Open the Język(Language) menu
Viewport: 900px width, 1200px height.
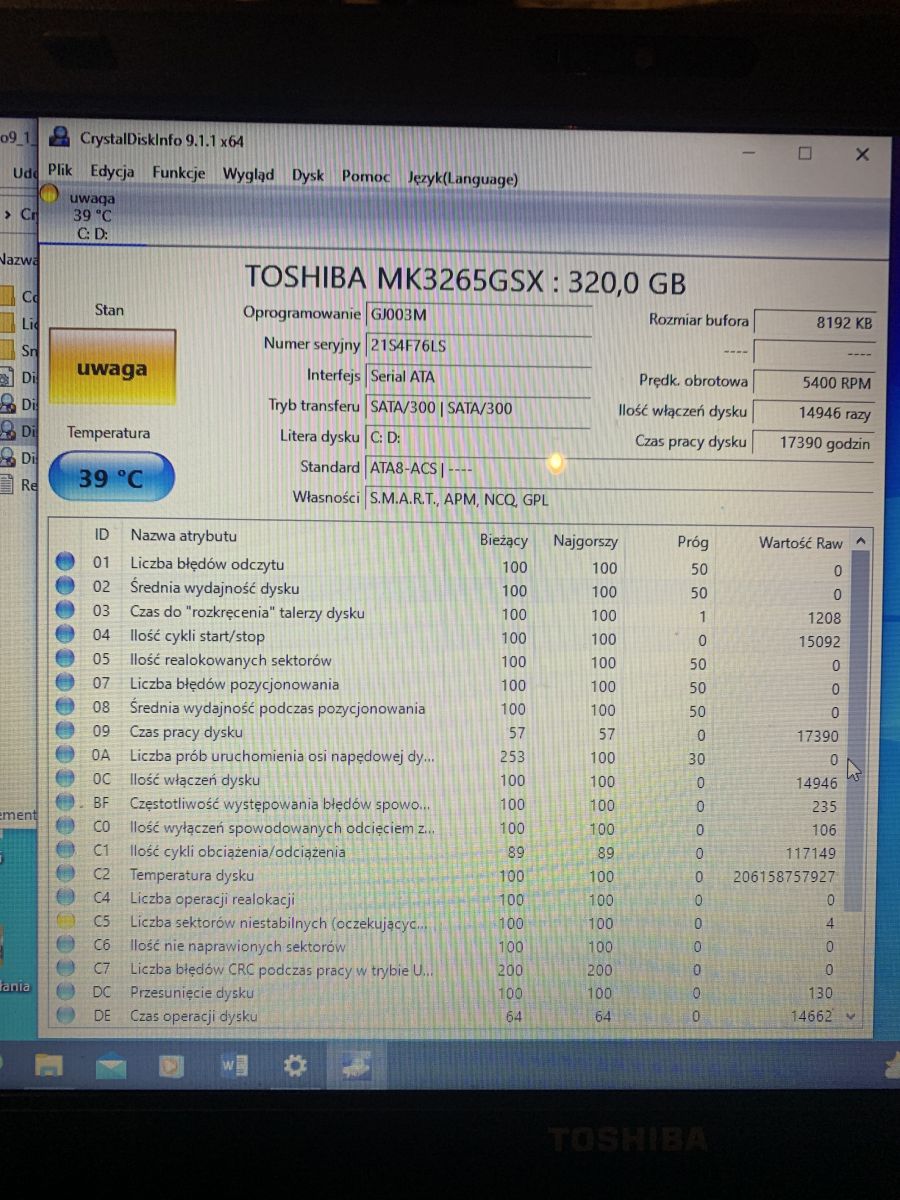[x=463, y=179]
